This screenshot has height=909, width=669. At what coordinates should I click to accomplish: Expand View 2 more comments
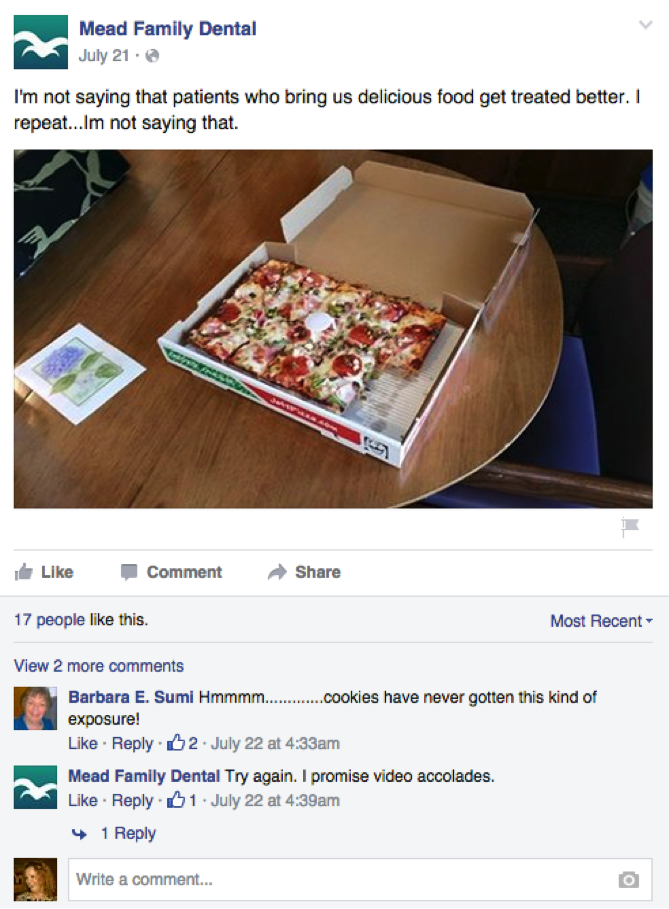[x=99, y=666]
